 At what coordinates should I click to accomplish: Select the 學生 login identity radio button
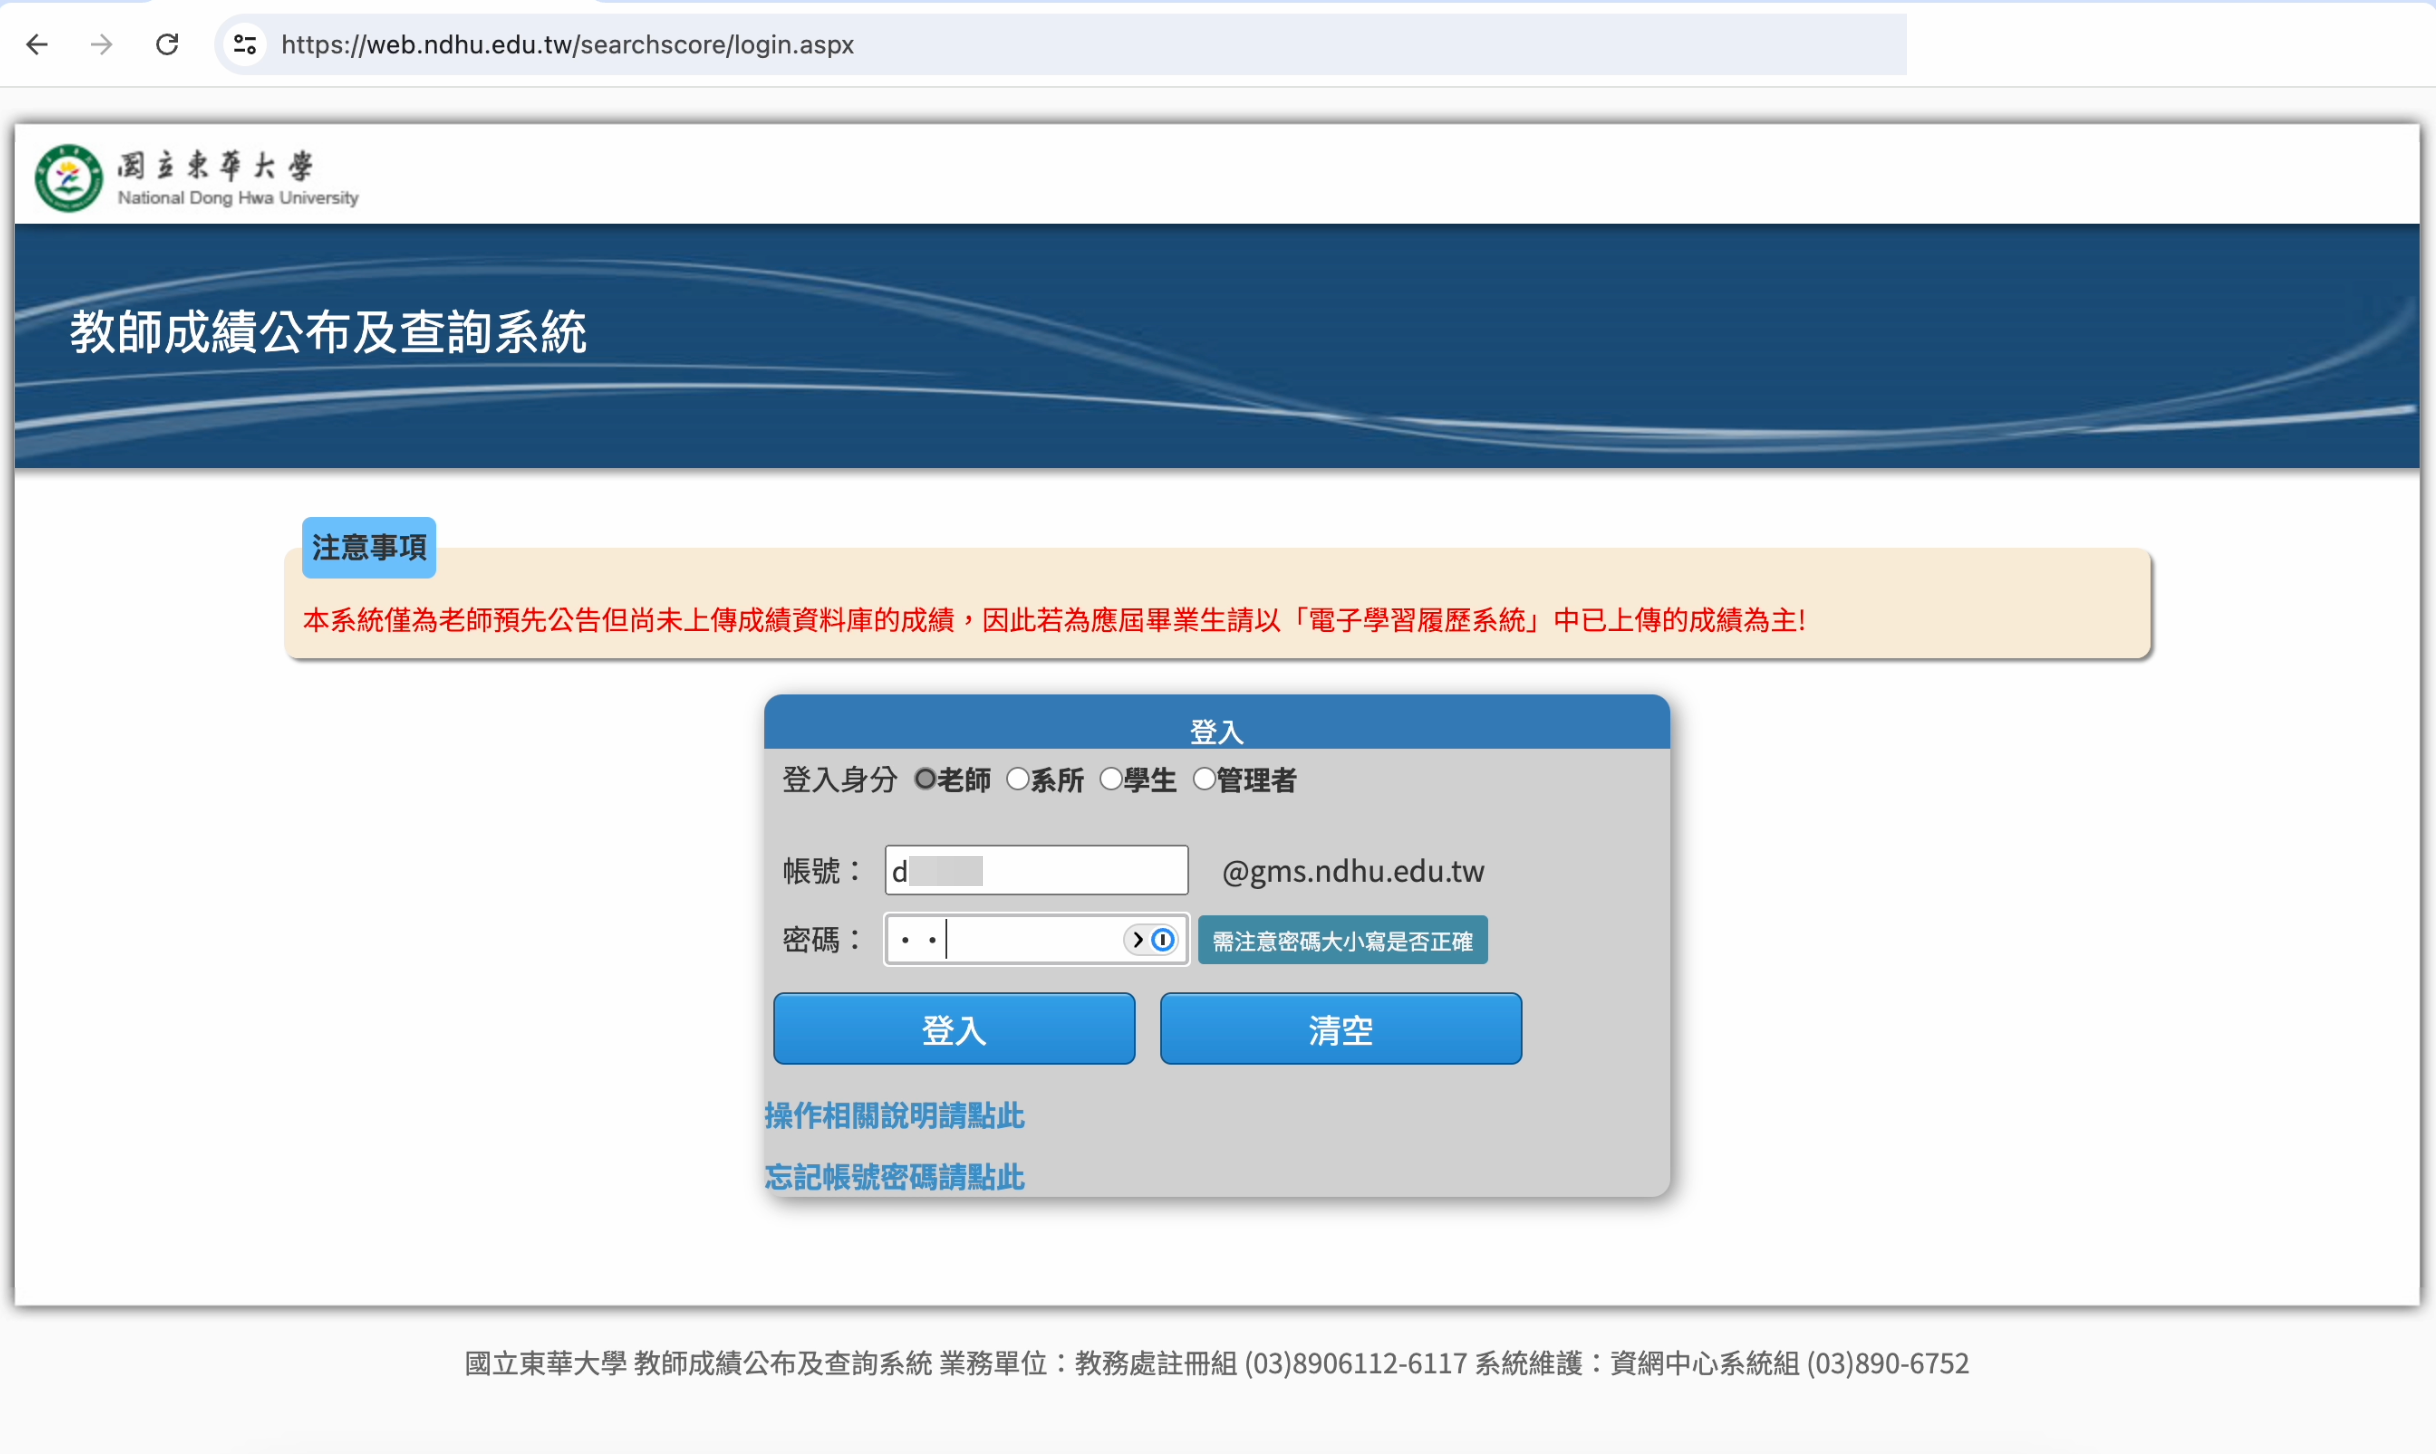coord(1110,779)
